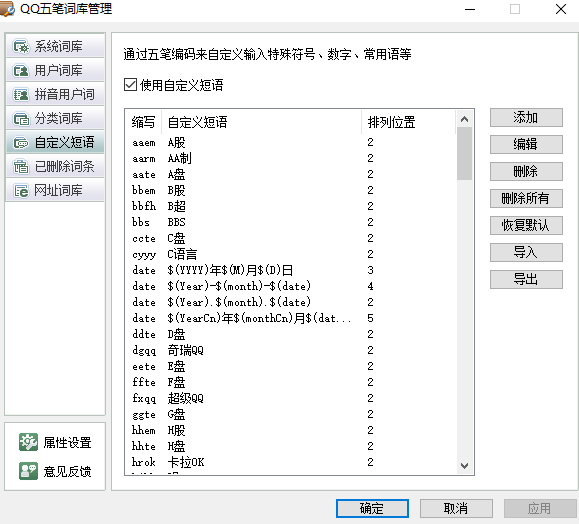Select the date row '$(Year).$(month).$(date)'
The image size is (579, 524).
pyautogui.click(x=290, y=302)
